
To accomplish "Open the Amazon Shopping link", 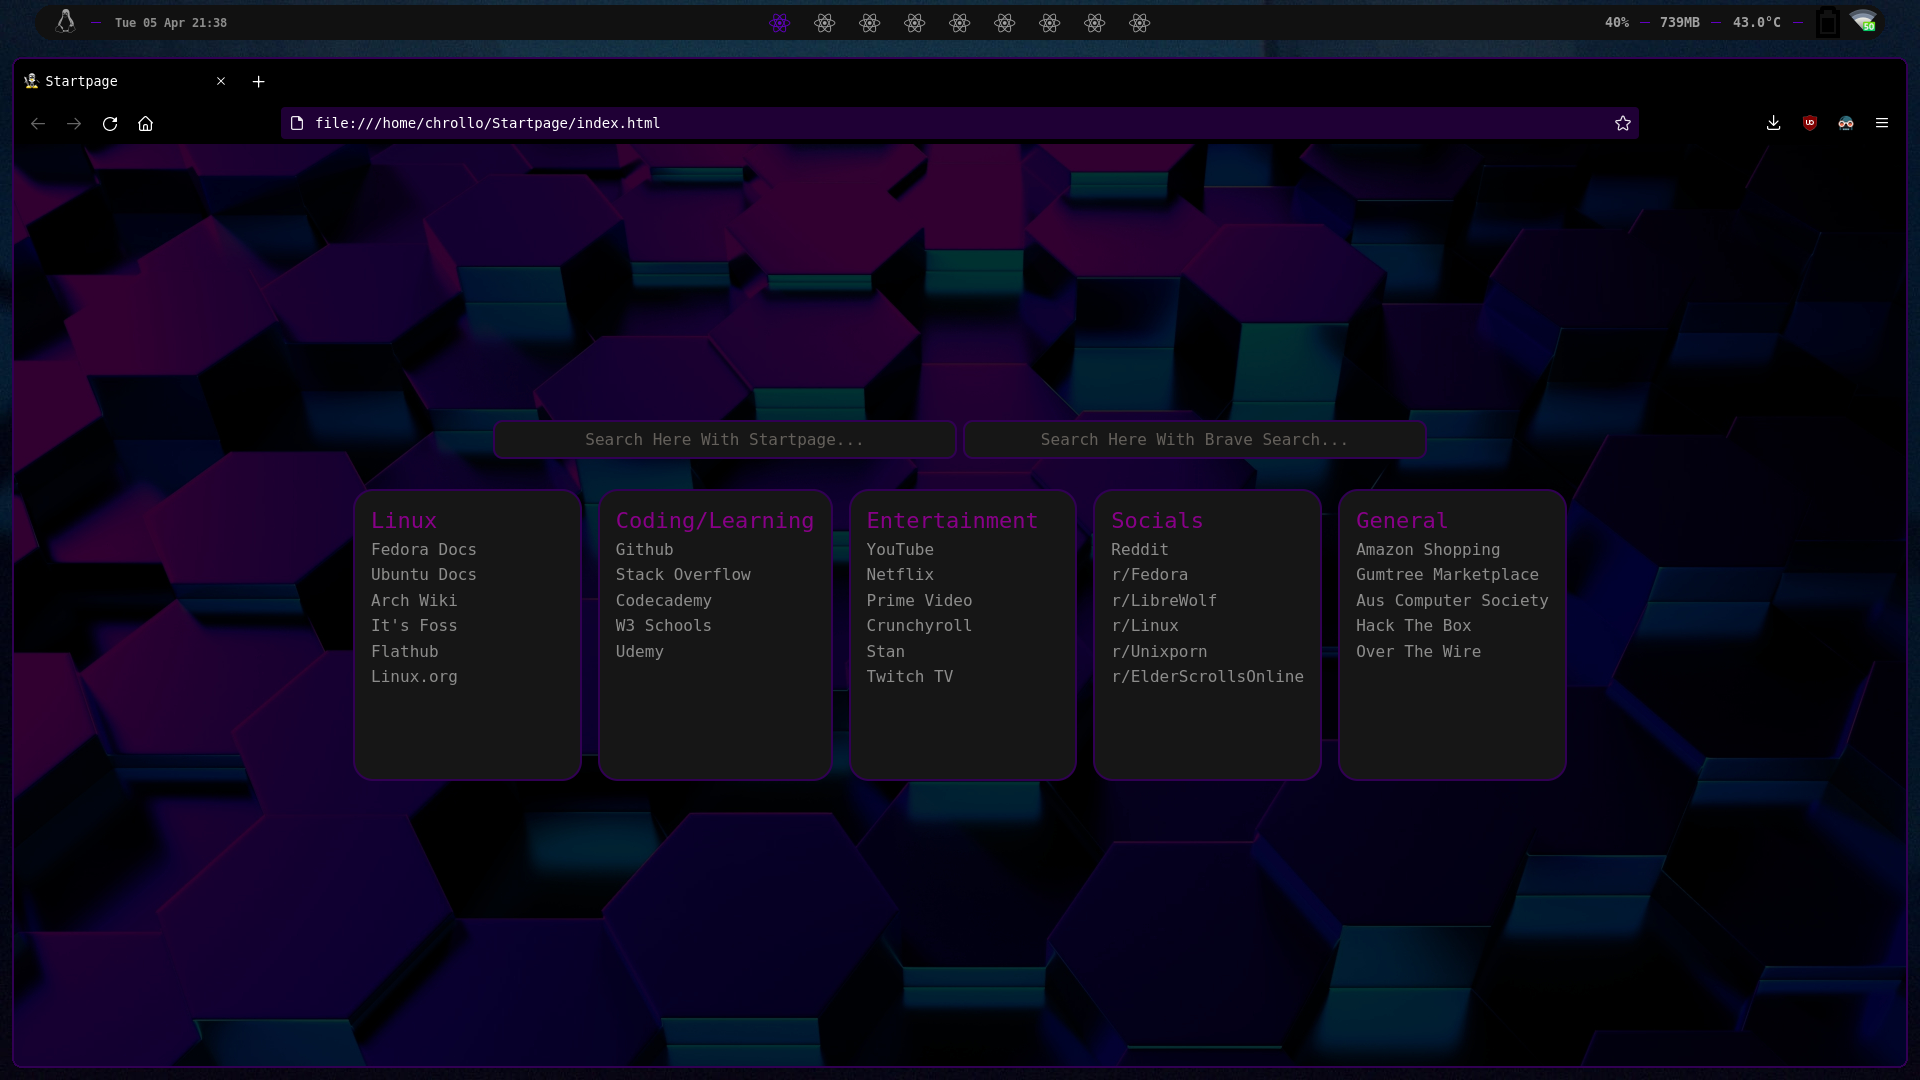I will 1428,550.
